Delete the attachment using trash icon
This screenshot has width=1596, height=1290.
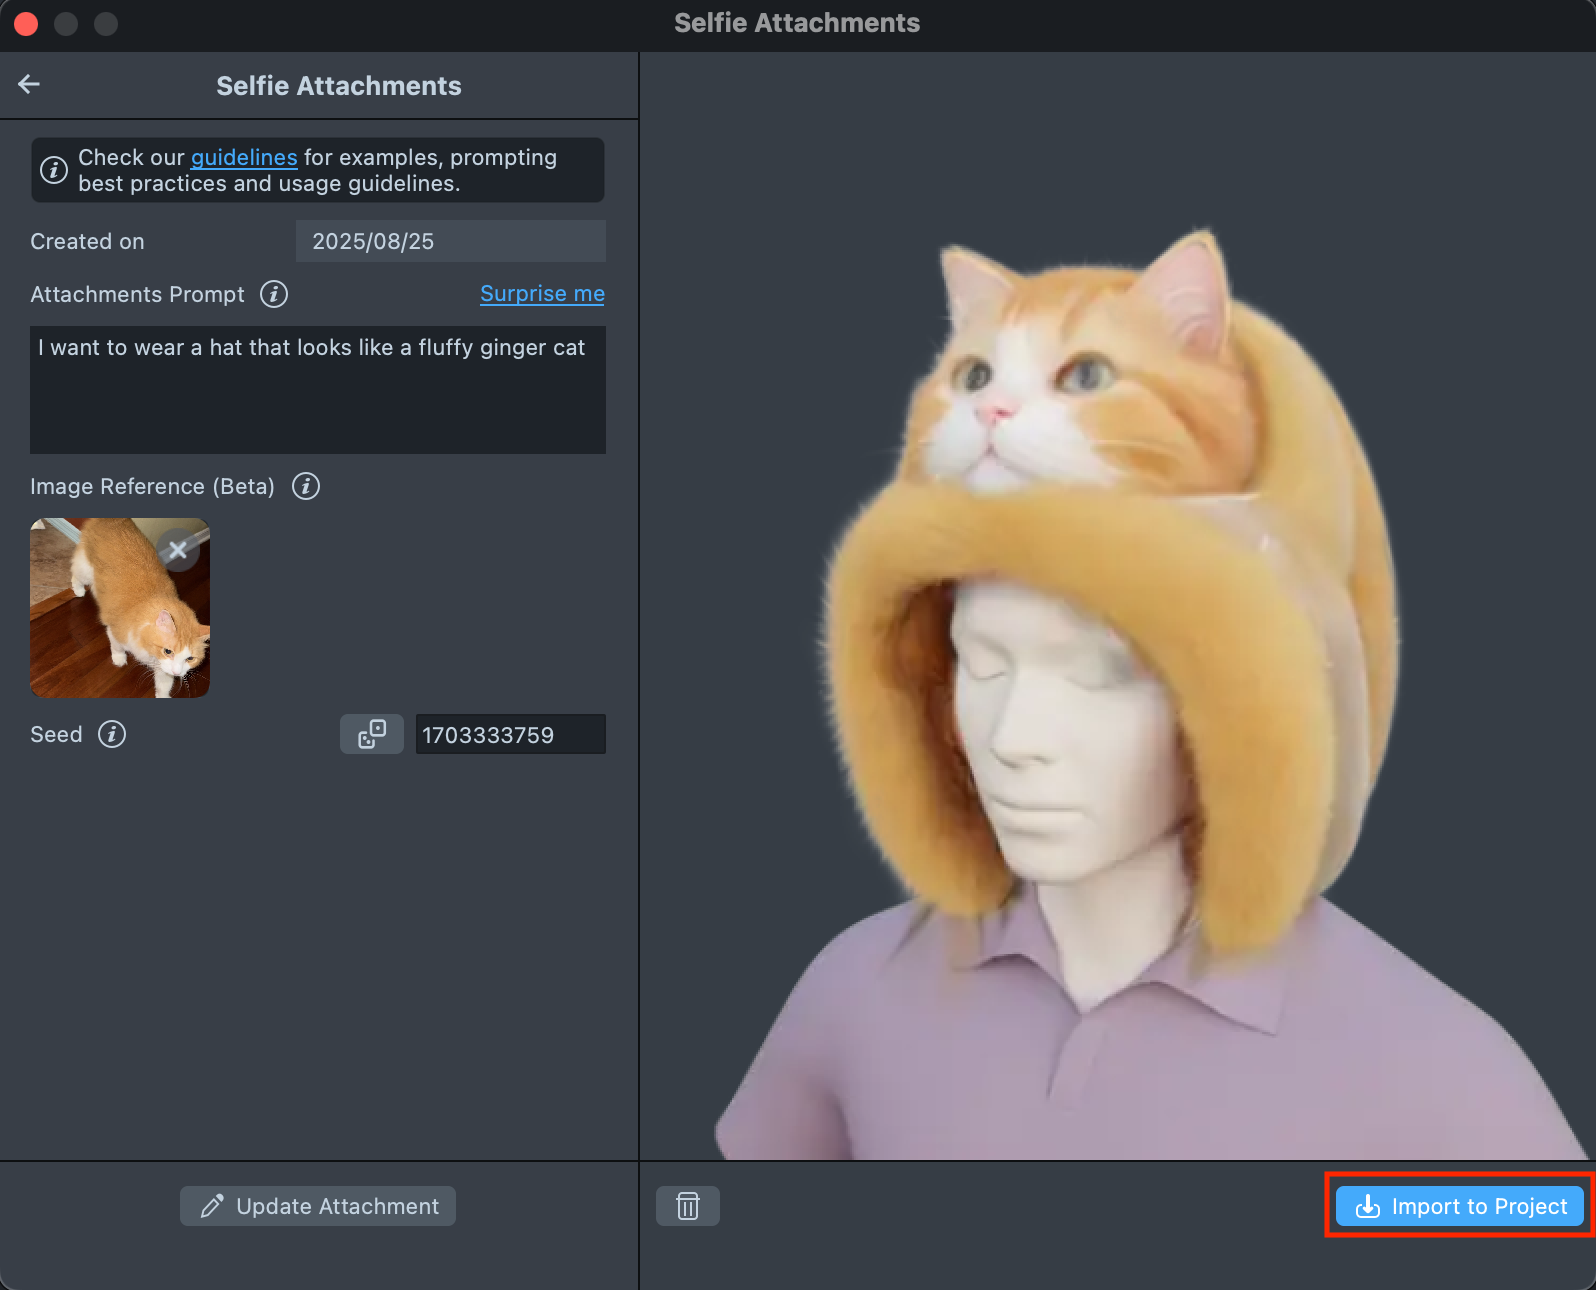(688, 1206)
